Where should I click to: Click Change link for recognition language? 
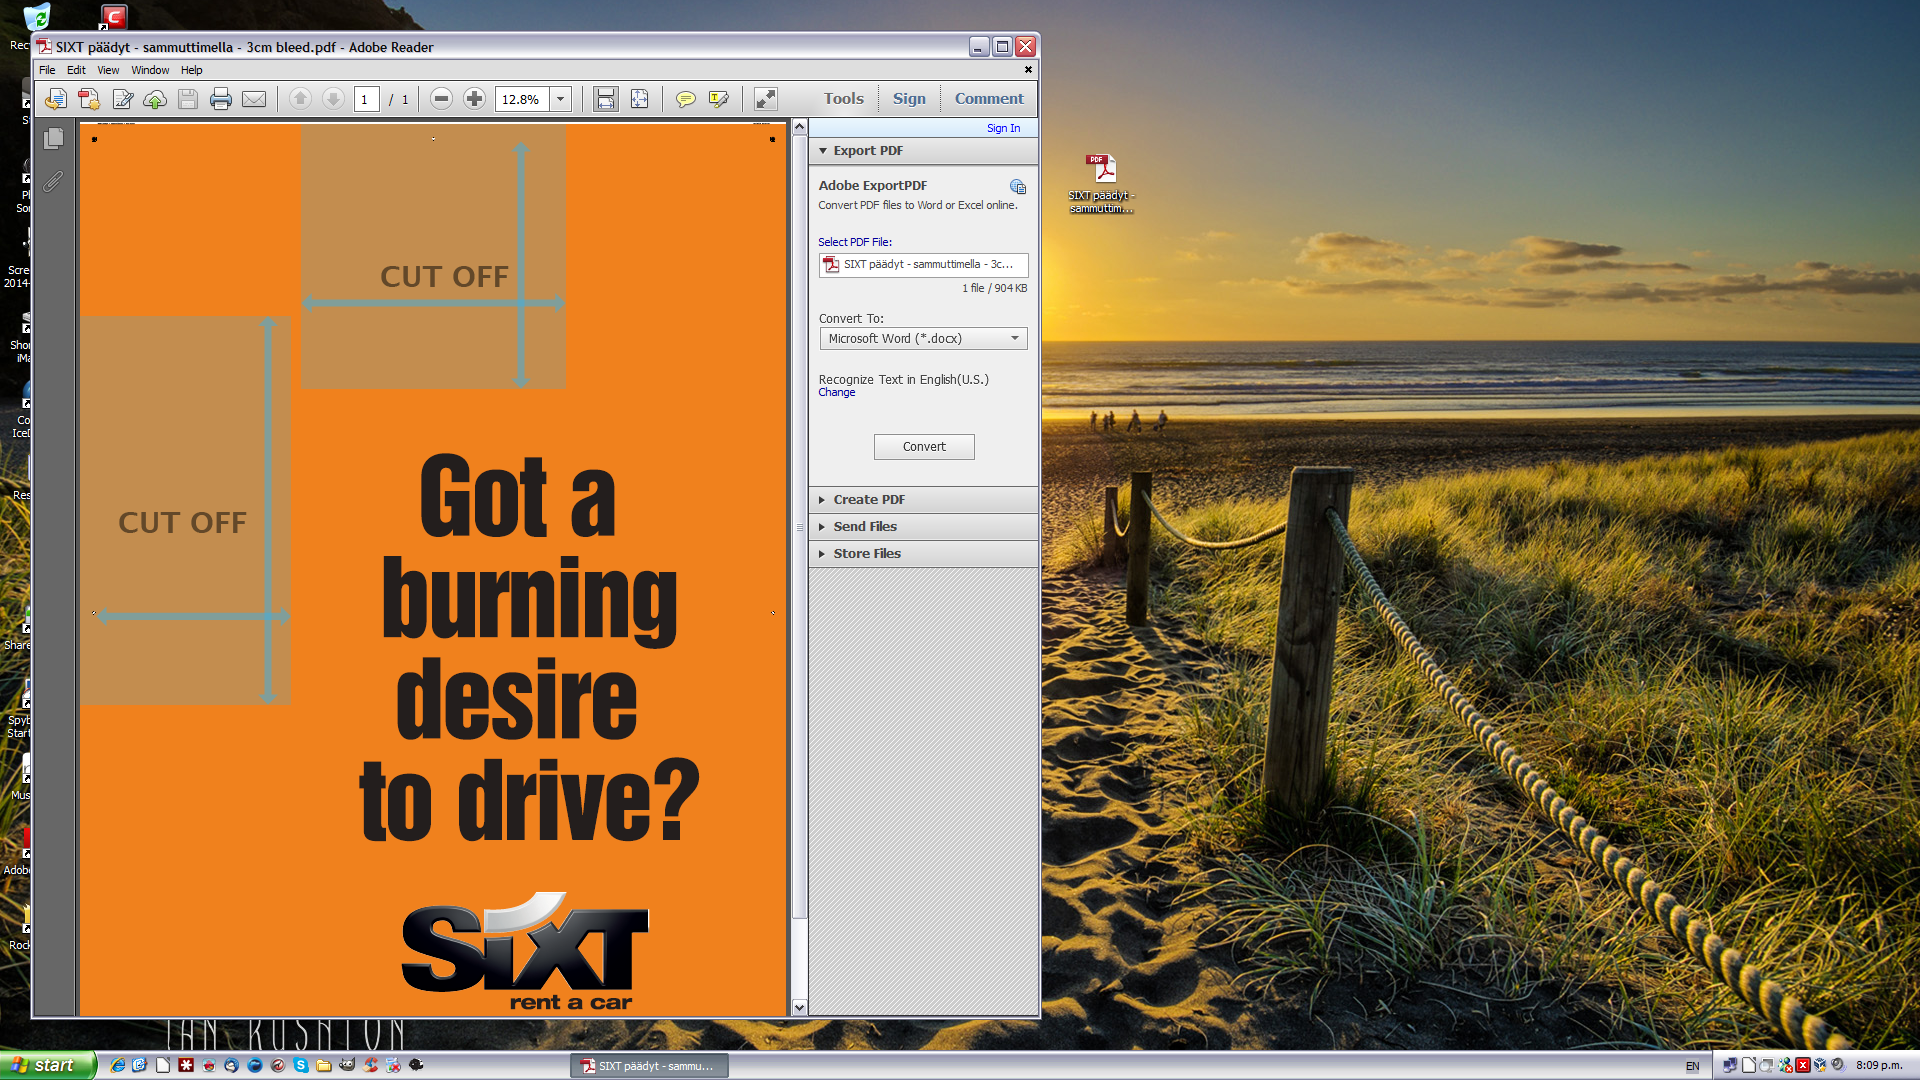pos(836,393)
